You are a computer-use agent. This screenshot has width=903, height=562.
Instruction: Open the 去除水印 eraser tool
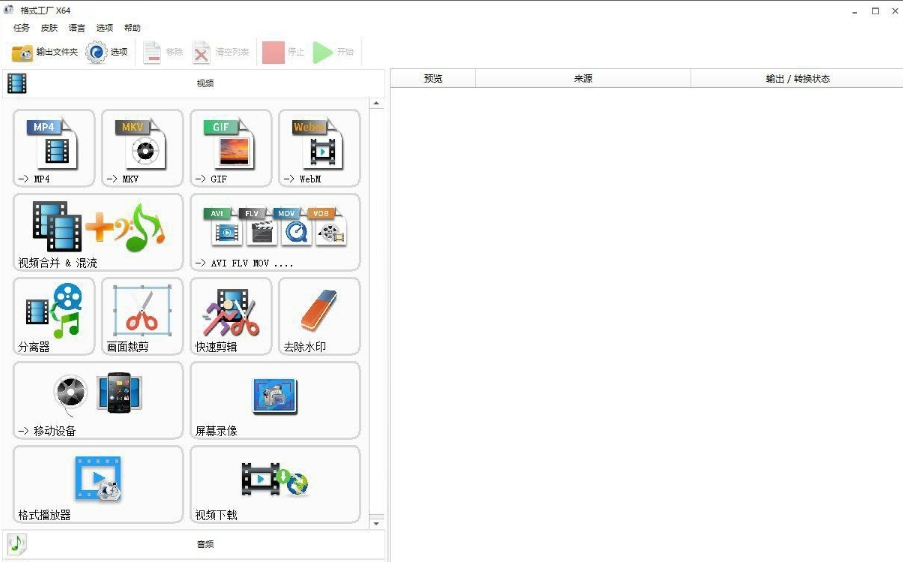click(x=319, y=316)
